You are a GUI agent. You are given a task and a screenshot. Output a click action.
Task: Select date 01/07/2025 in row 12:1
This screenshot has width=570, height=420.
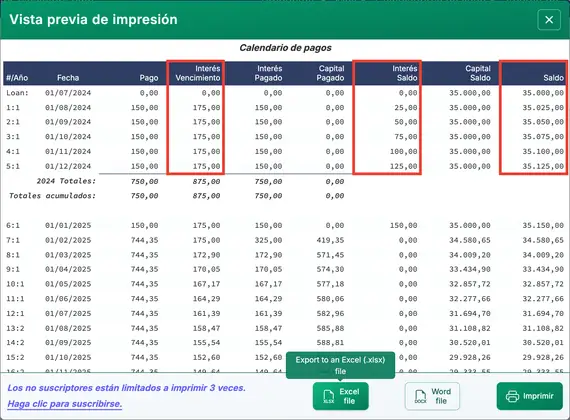(68, 313)
